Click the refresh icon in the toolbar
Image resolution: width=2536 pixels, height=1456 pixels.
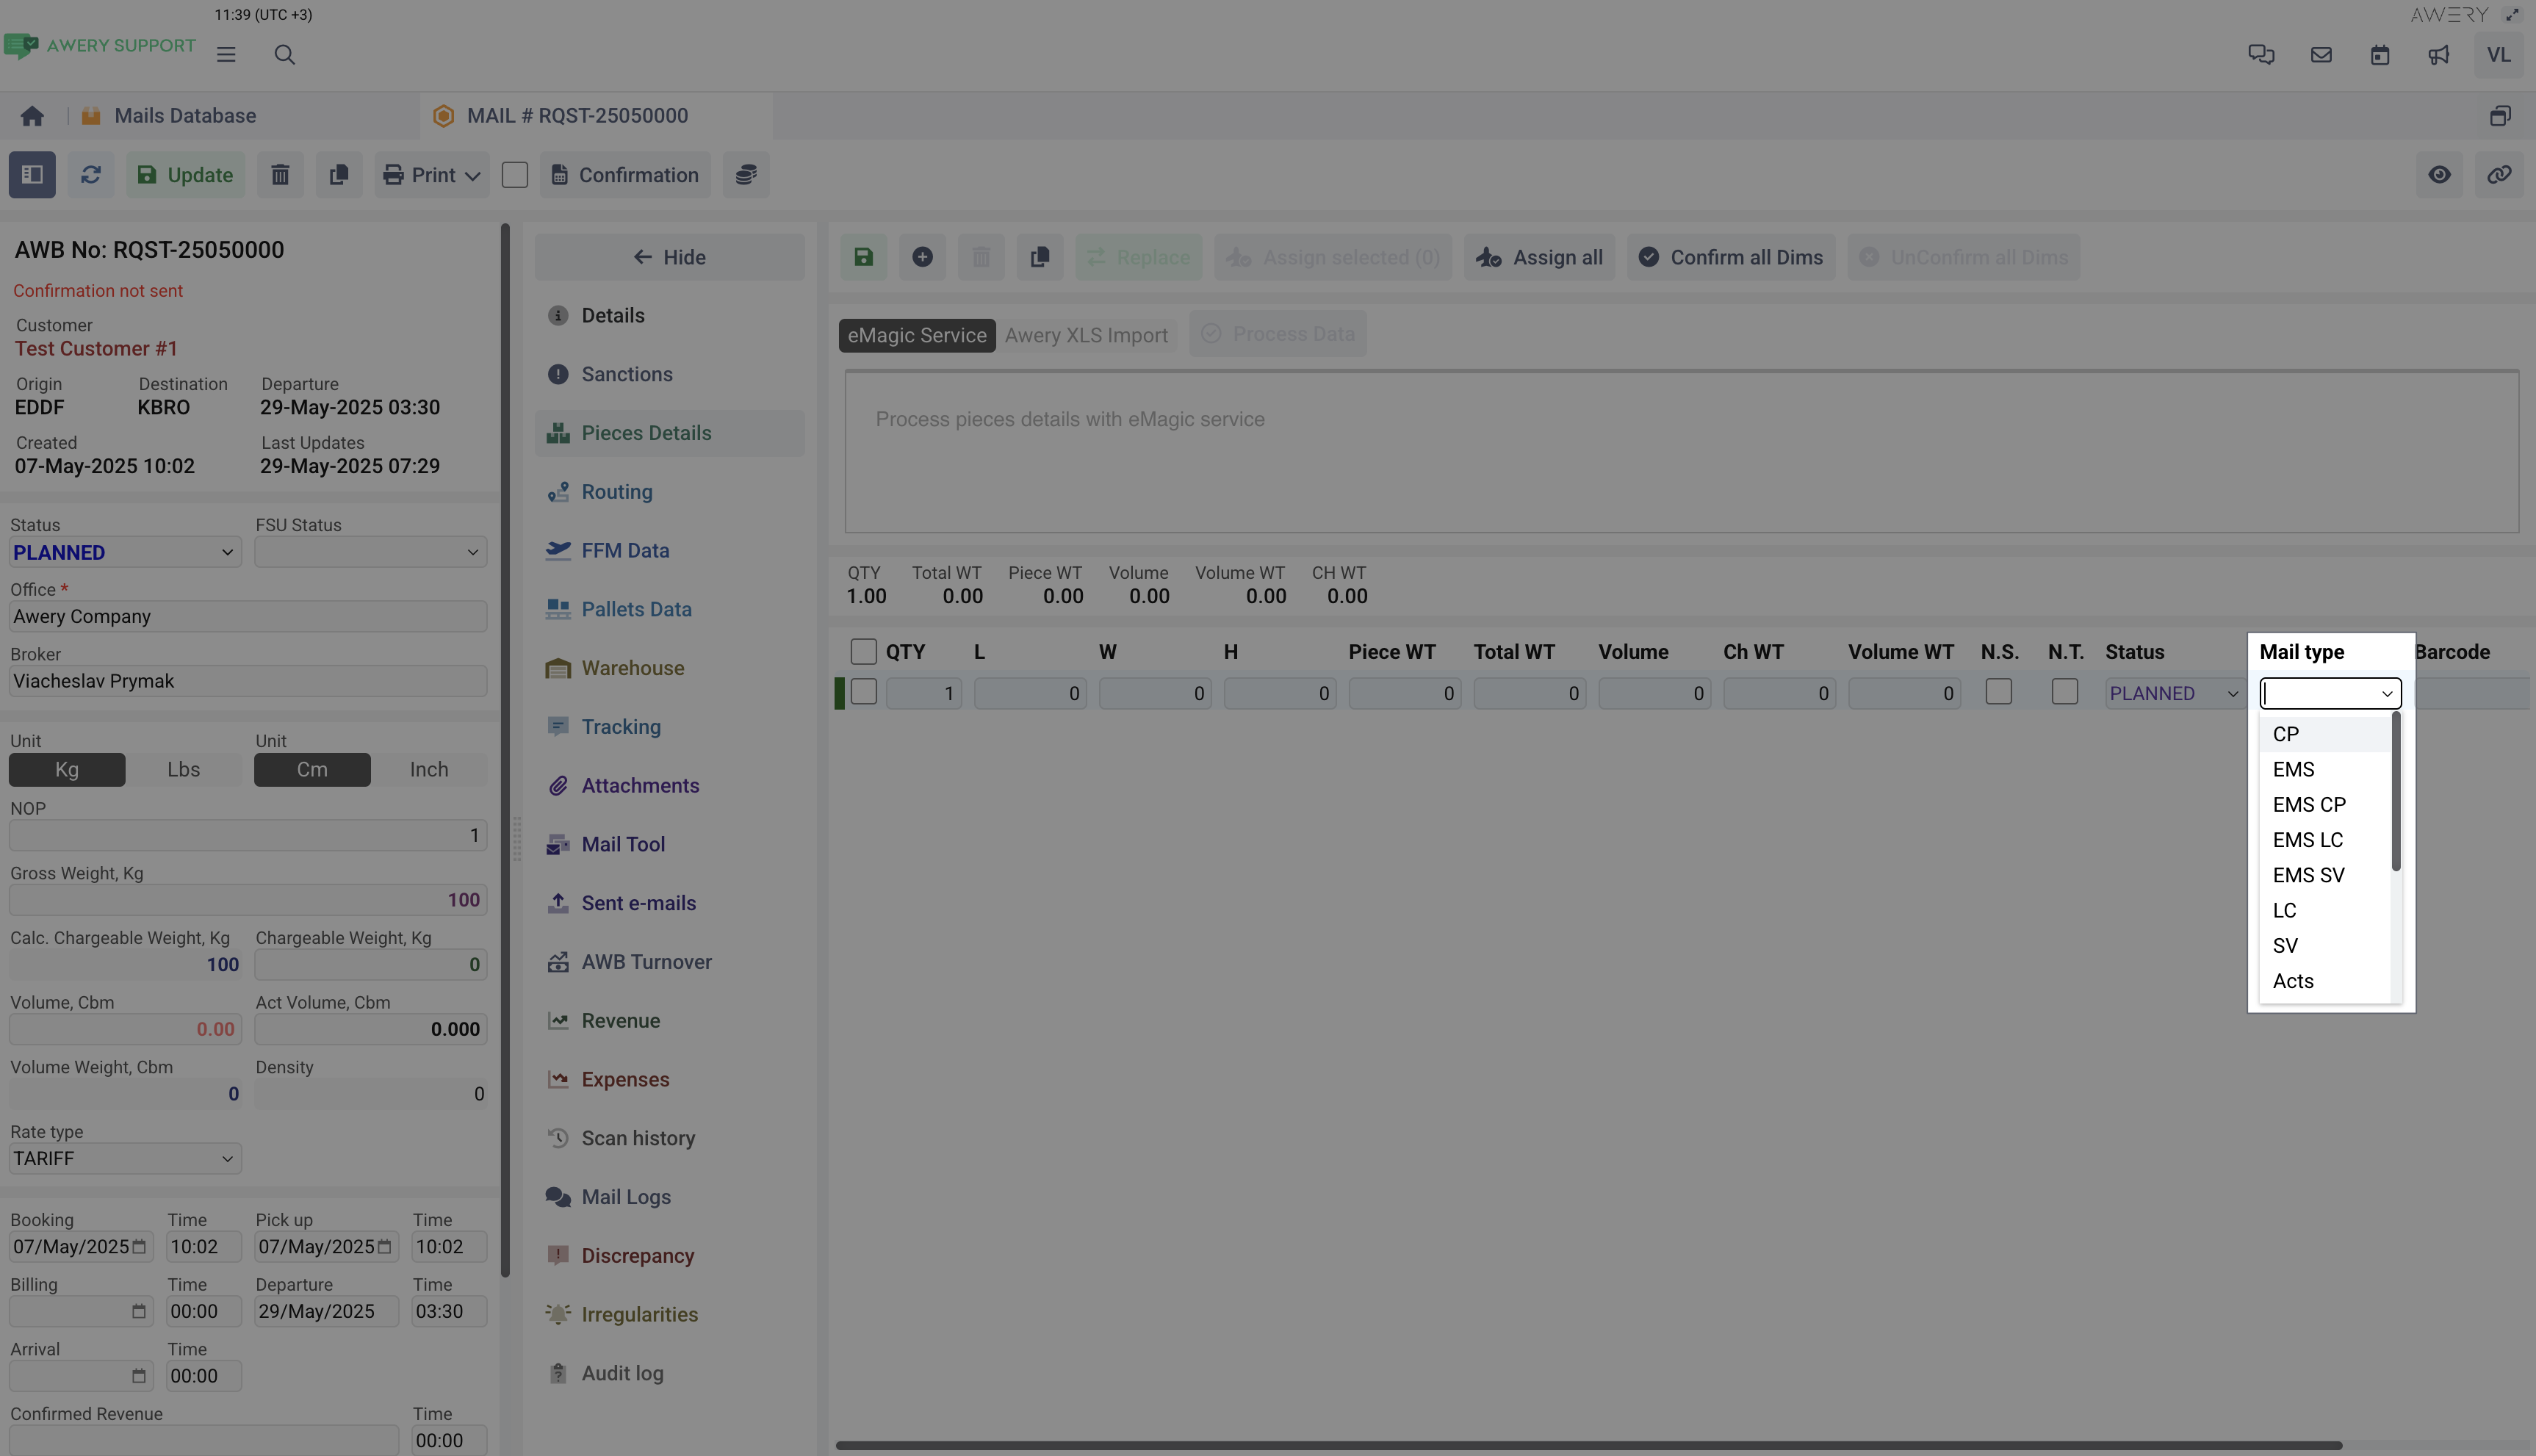(x=90, y=175)
